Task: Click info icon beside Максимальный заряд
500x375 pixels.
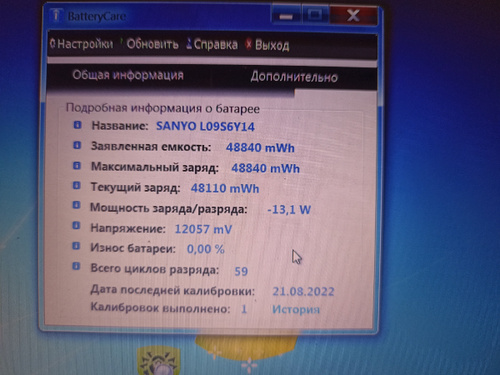Action: click(77, 166)
